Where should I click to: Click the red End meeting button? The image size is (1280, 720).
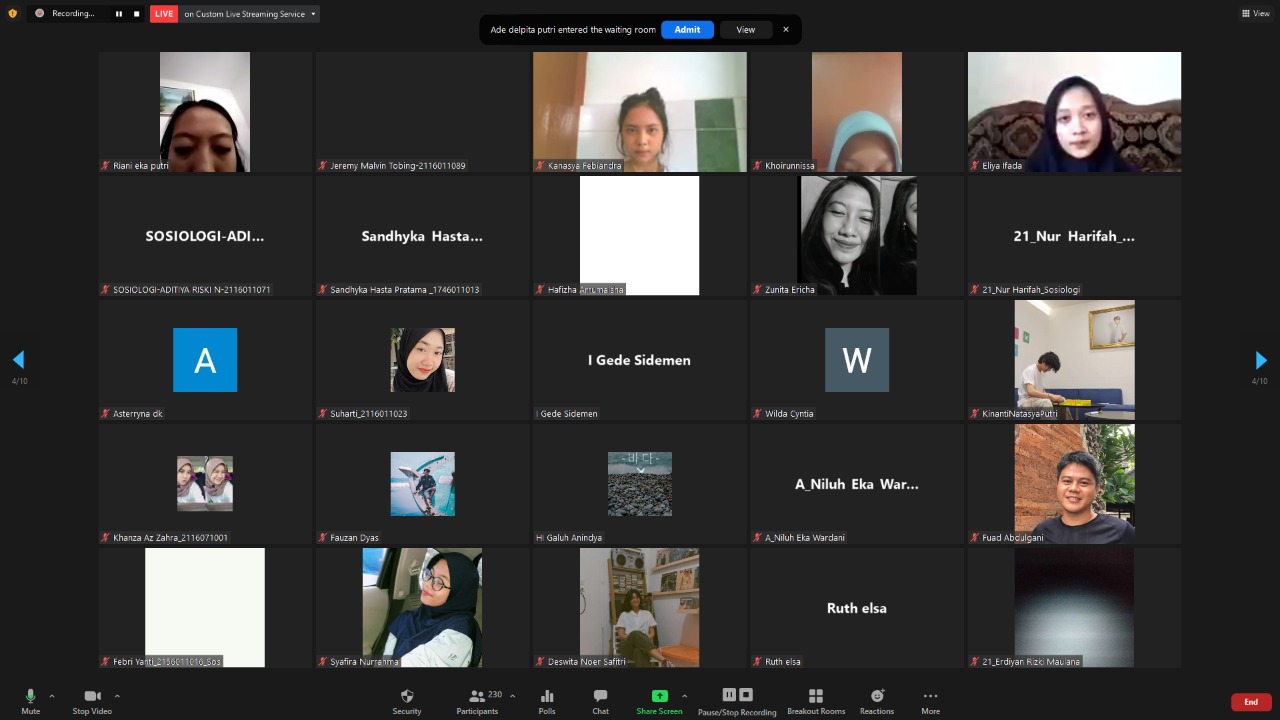1251,702
